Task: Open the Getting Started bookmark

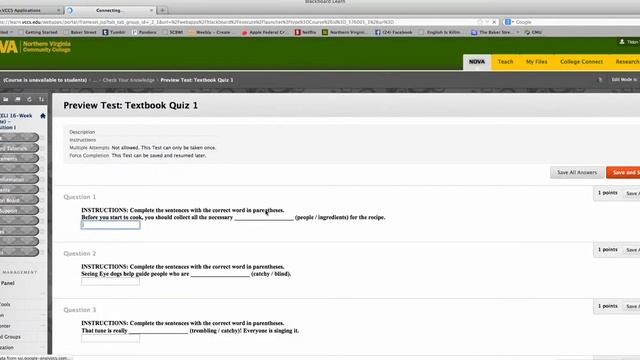Action: [38, 32]
